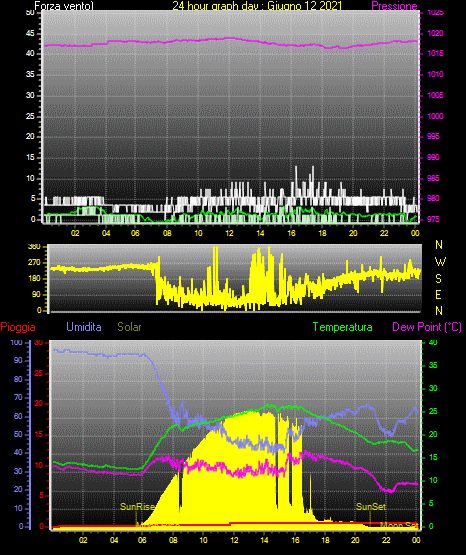Click the 'SunRise' marker label
The height and width of the screenshot is (555, 466).
[137, 507]
